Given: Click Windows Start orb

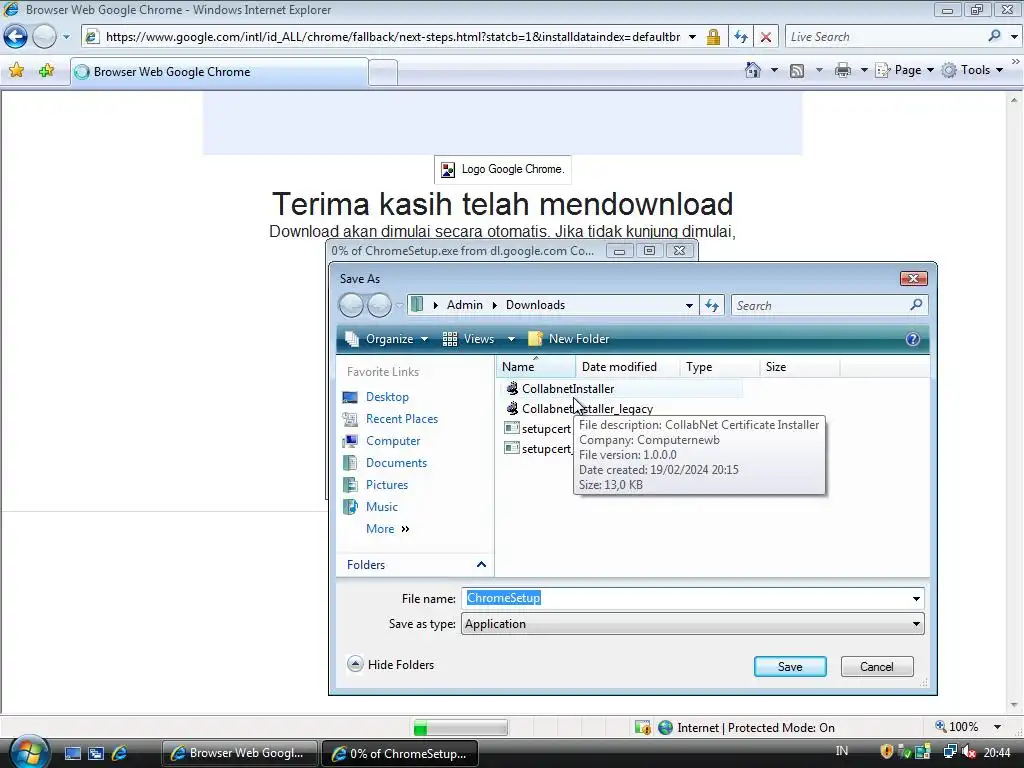Looking at the screenshot, I should coord(27,751).
